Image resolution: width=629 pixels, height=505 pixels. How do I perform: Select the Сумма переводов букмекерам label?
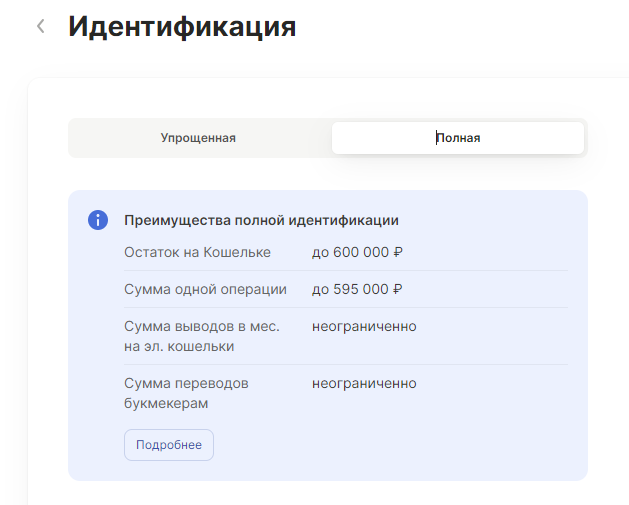pyautogui.click(x=186, y=393)
